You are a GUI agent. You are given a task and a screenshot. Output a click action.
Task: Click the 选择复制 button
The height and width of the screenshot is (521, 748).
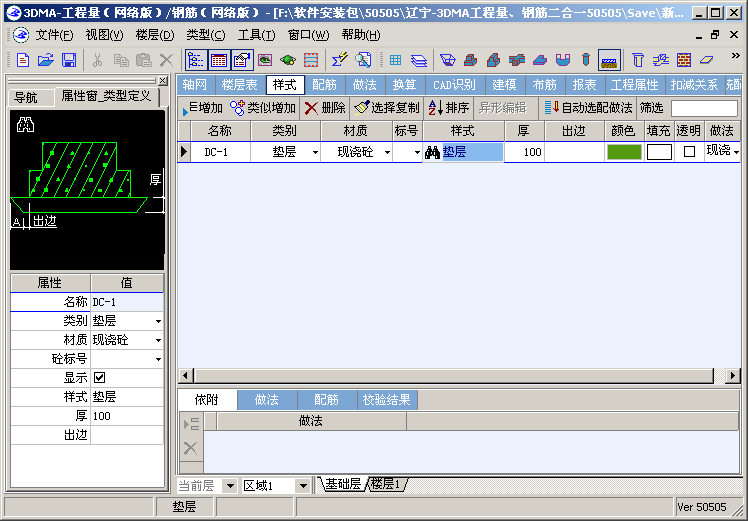386,108
